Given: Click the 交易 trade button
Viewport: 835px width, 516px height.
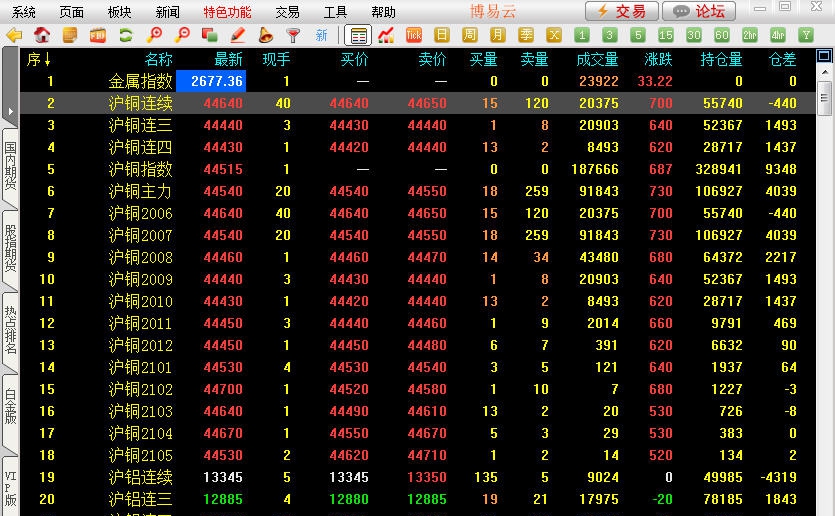Looking at the screenshot, I should 622,12.
